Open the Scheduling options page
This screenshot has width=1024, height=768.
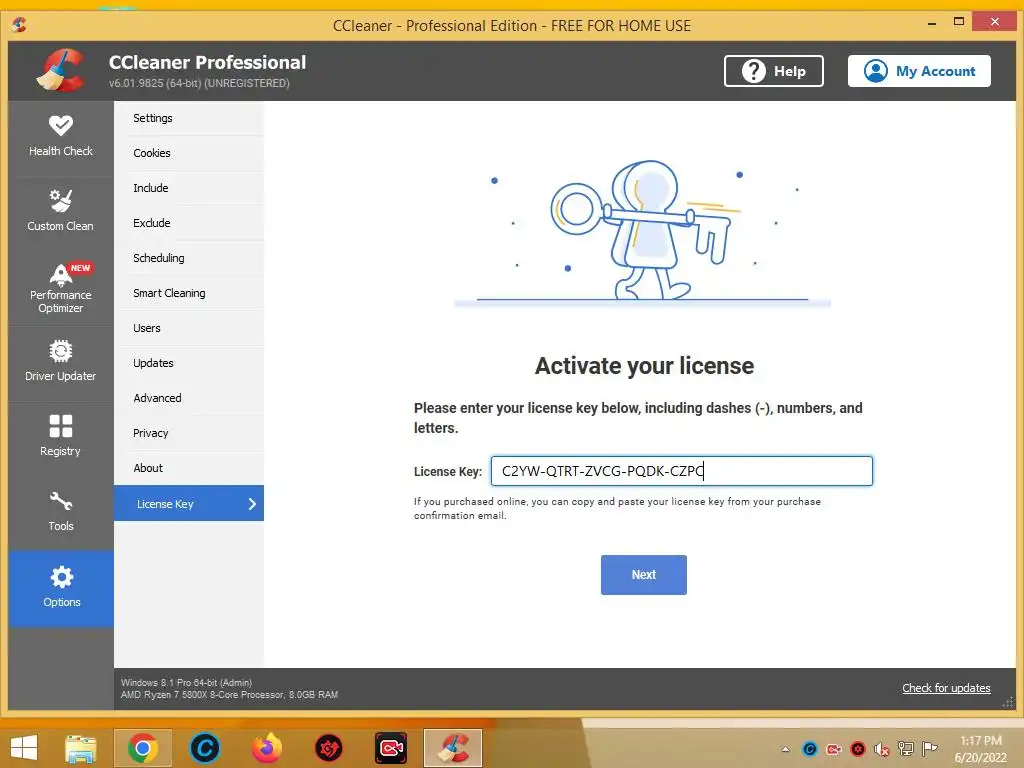click(189, 258)
